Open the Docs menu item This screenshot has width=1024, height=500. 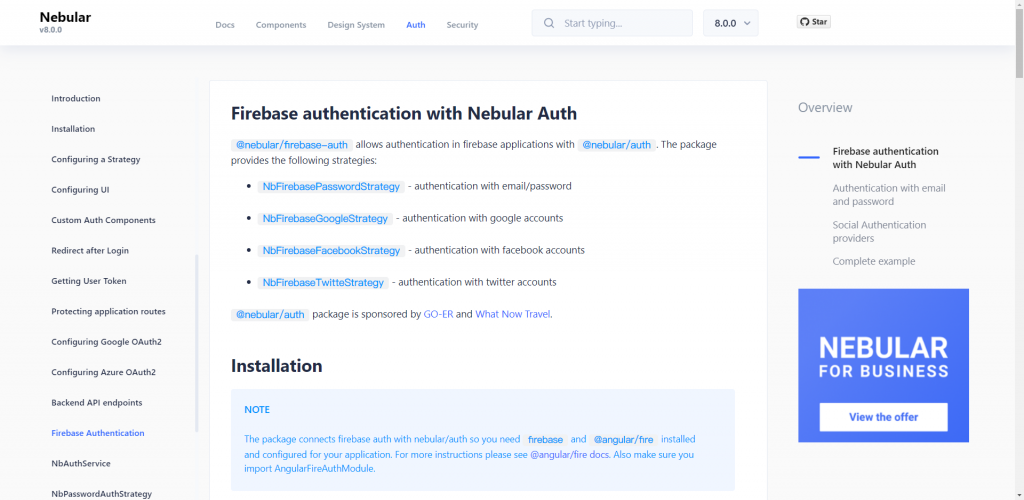click(x=225, y=25)
